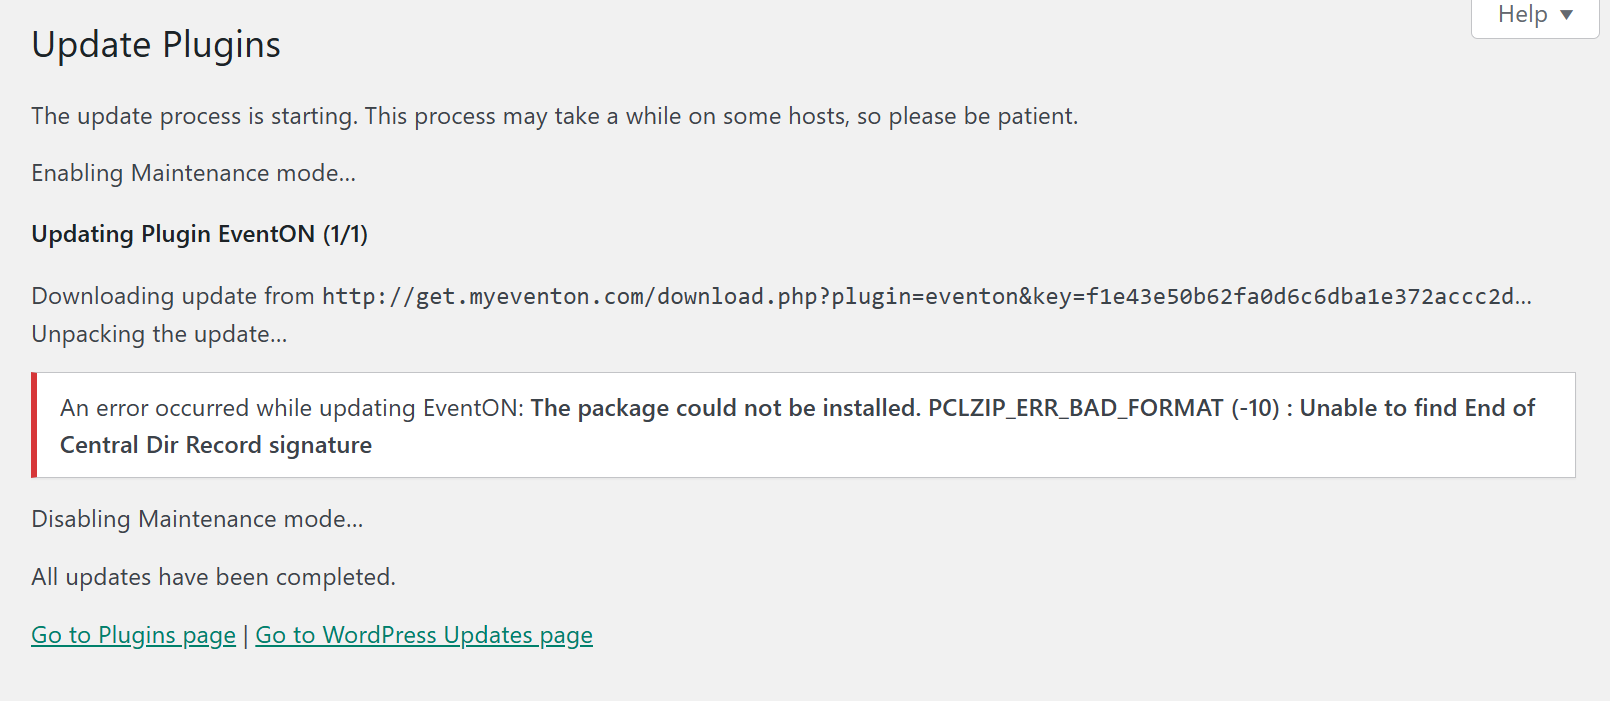Click the Help tab's downward triangle arrow
This screenshot has height=701, width=1610.
click(x=1567, y=15)
